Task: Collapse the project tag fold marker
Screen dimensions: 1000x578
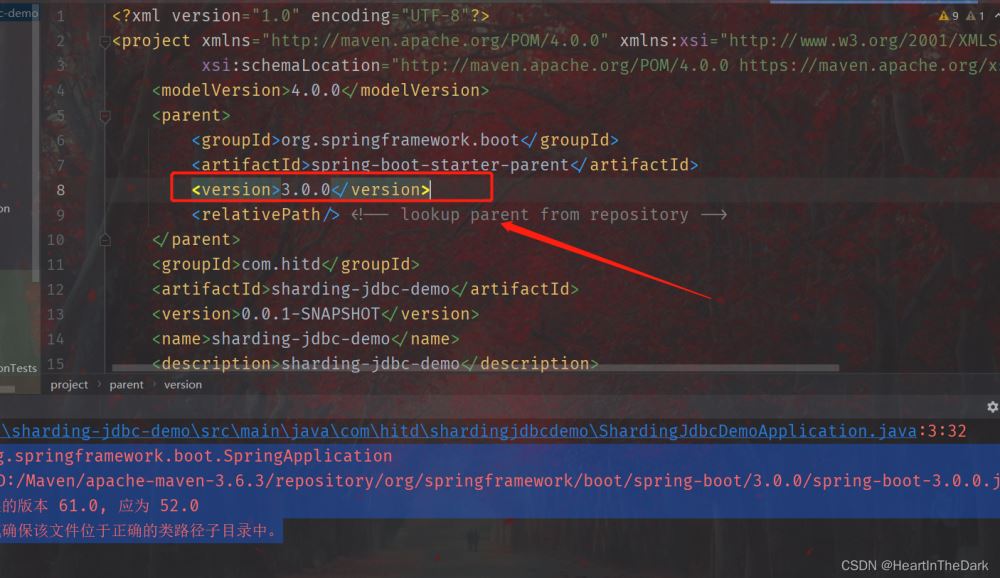Action: point(104,41)
